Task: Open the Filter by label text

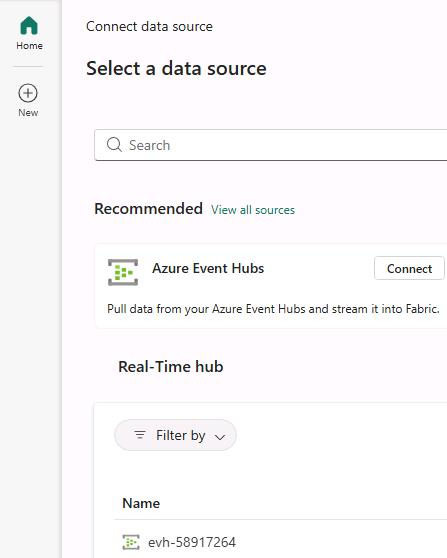Action: click(180, 435)
